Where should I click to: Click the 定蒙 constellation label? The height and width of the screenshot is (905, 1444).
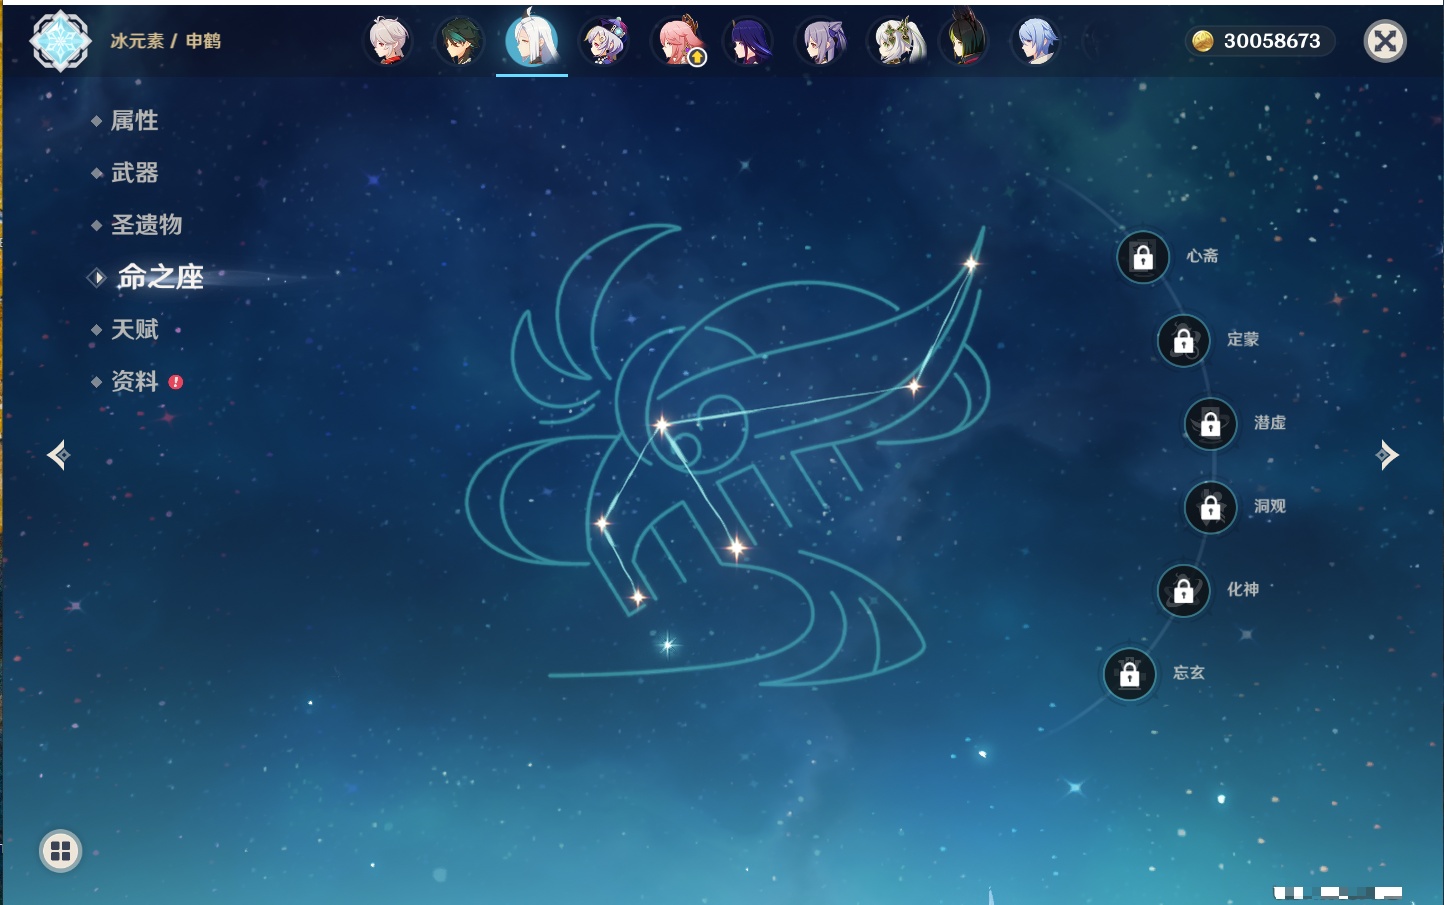(x=1243, y=339)
